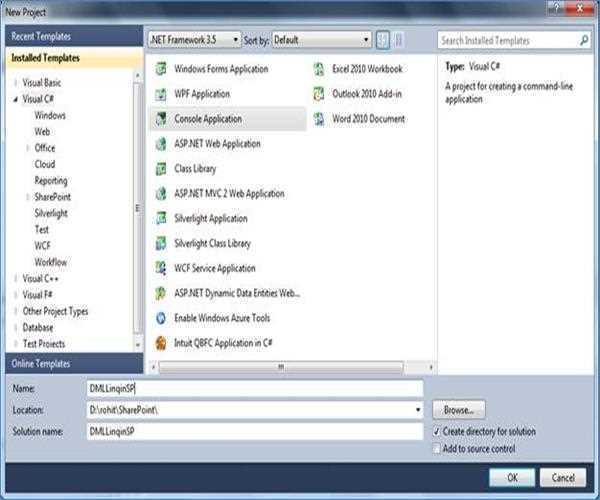Select the ASP.NET Web Application icon
Screen dimensions: 600x500
coord(161,144)
